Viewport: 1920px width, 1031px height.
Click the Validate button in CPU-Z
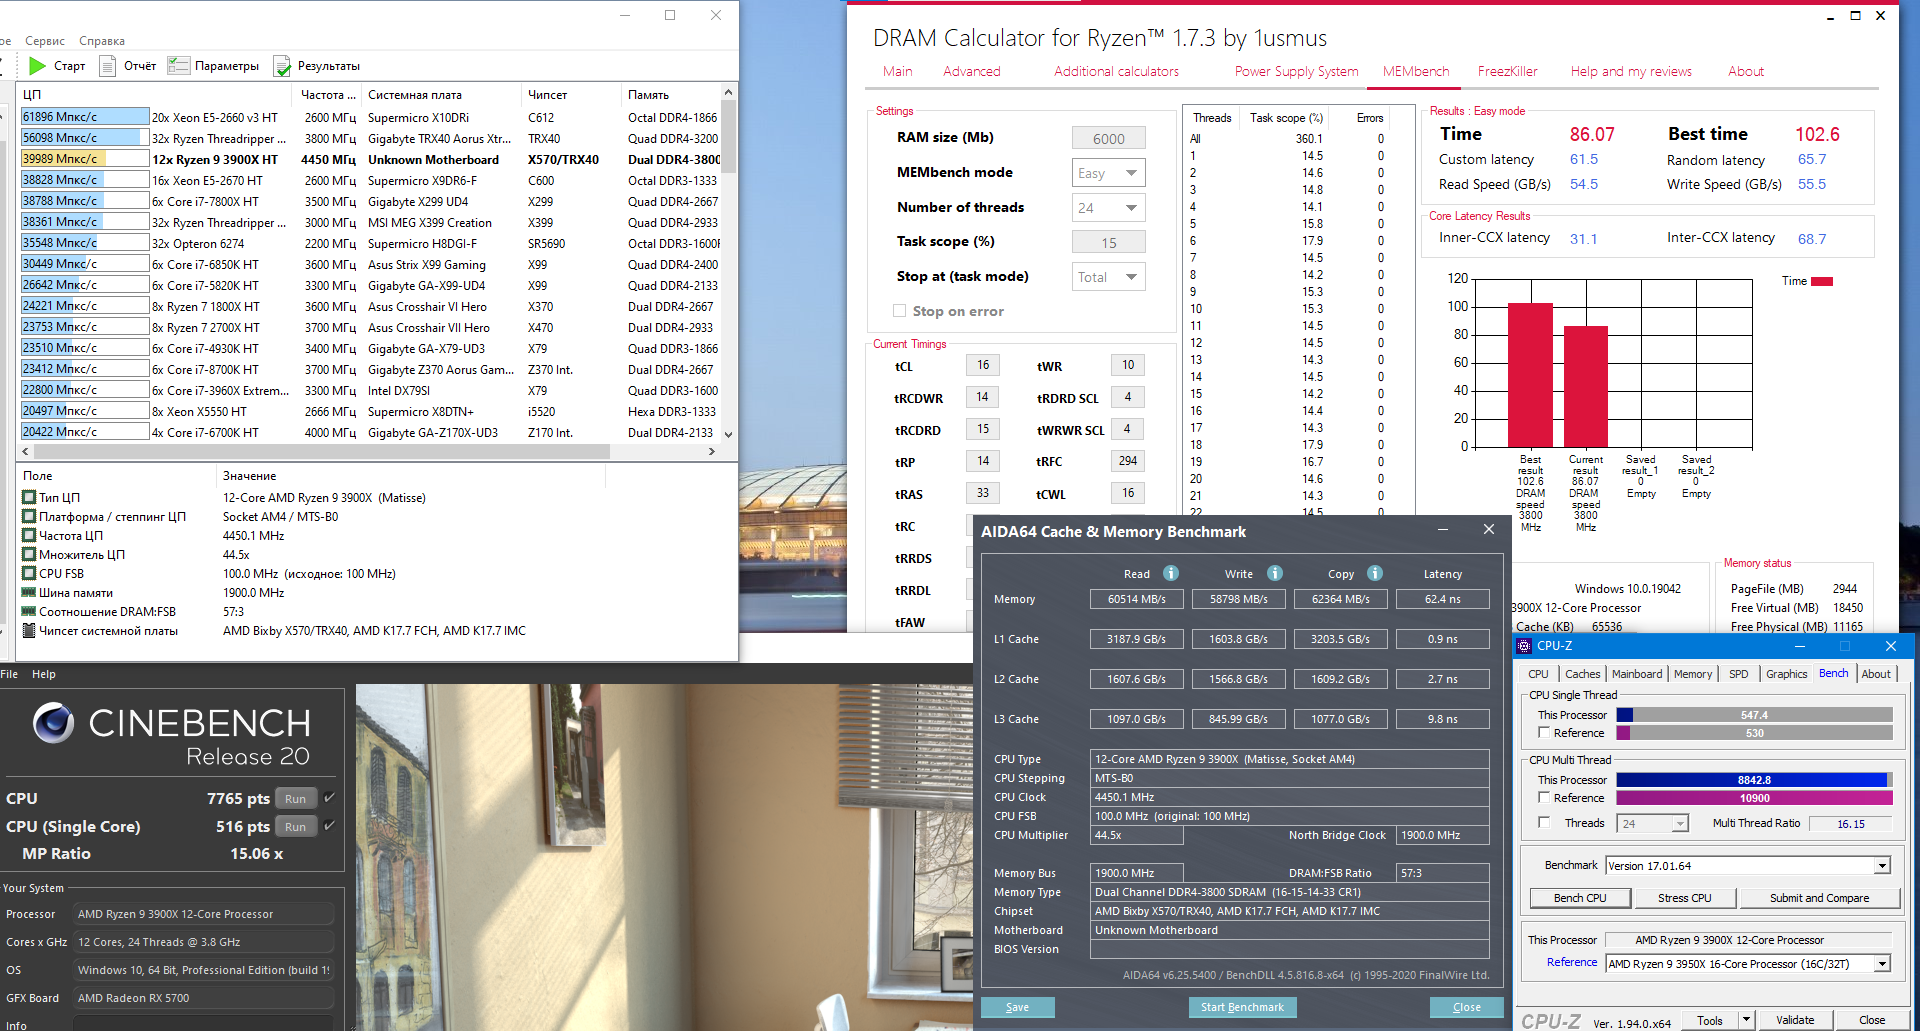(x=1795, y=1020)
